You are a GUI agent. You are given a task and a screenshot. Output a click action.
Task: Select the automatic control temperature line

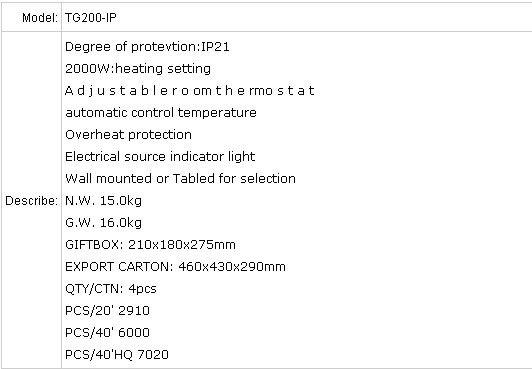(161, 113)
